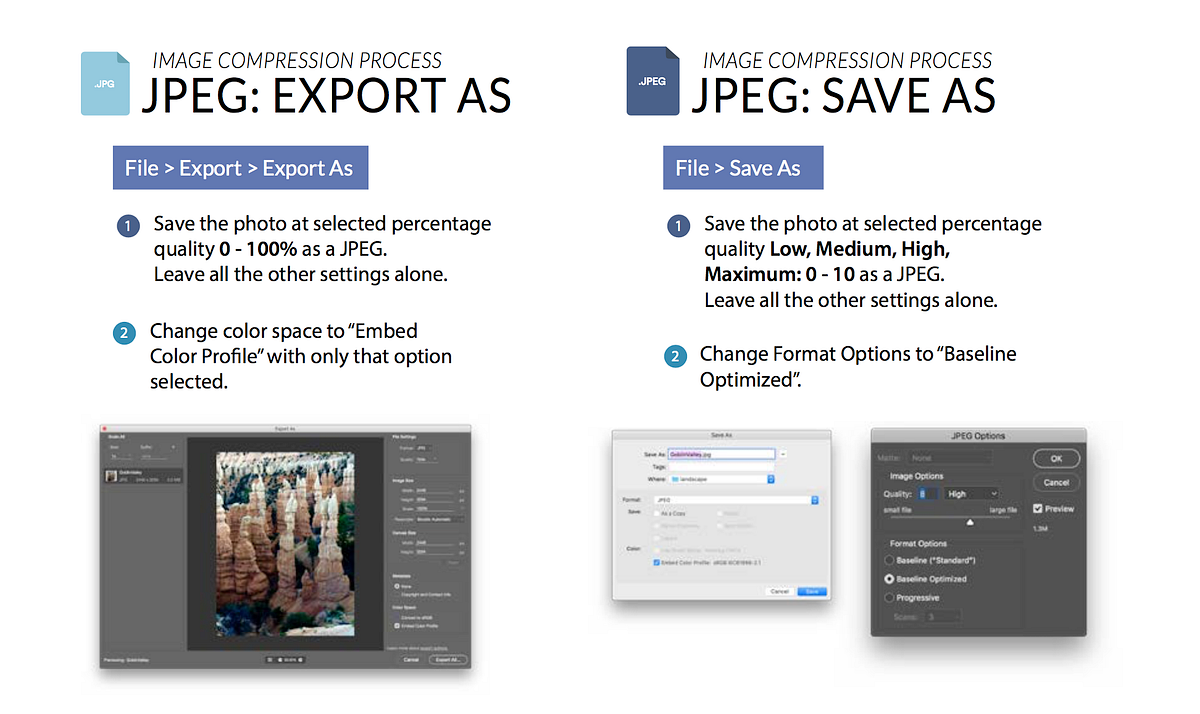Add a size with the plus icon

point(173,447)
